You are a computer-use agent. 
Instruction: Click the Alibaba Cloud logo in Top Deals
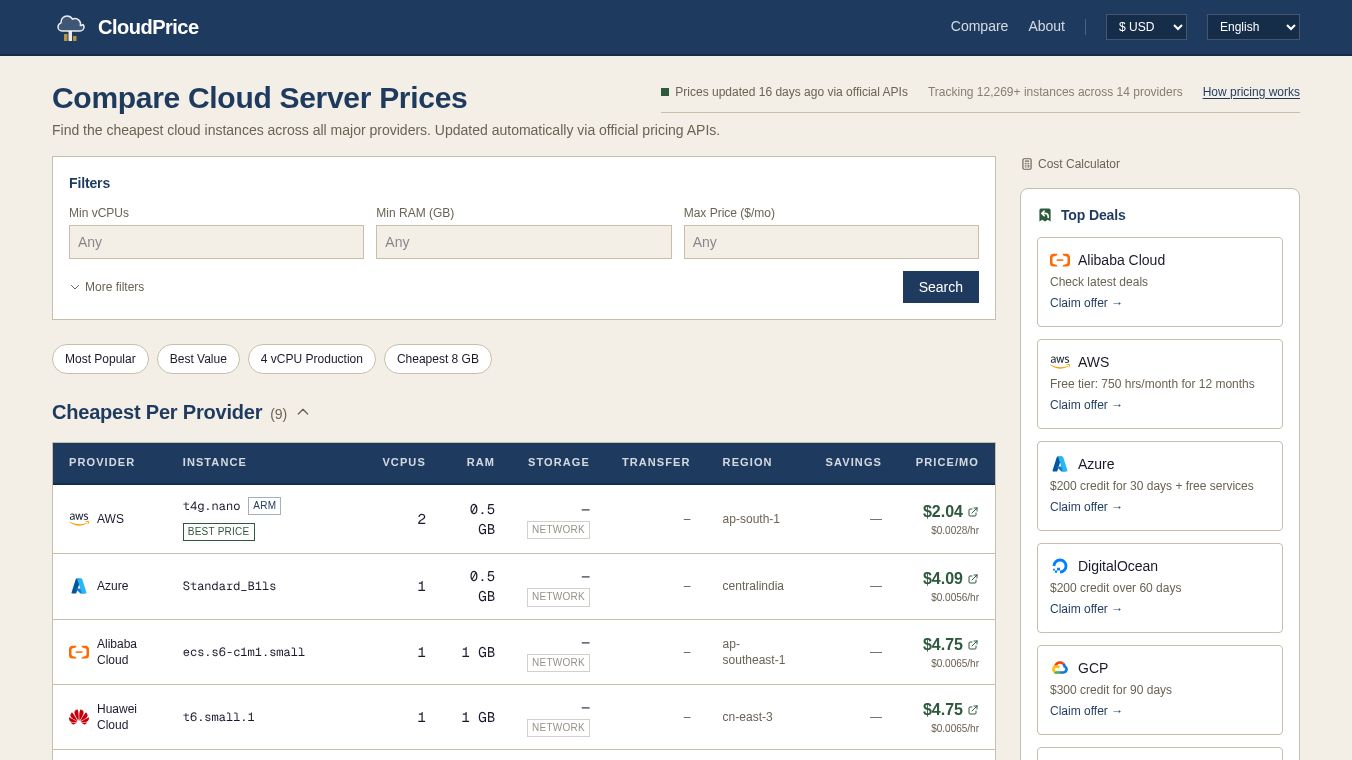tap(1060, 260)
